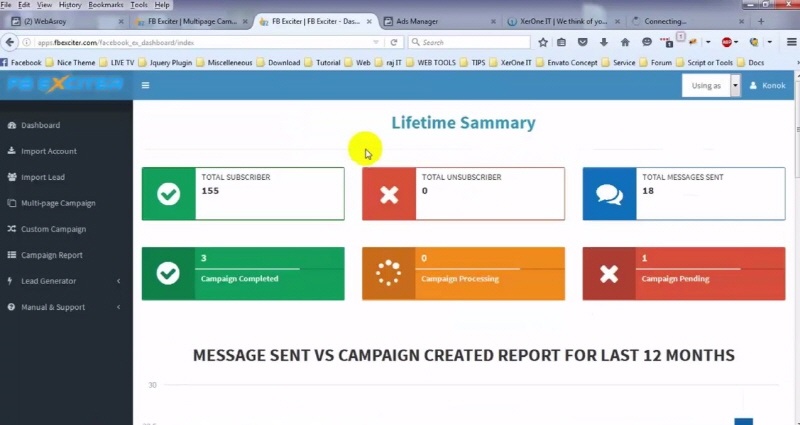Click the Lifetime Sammary heading
The height and width of the screenshot is (425, 800).
[x=463, y=122]
